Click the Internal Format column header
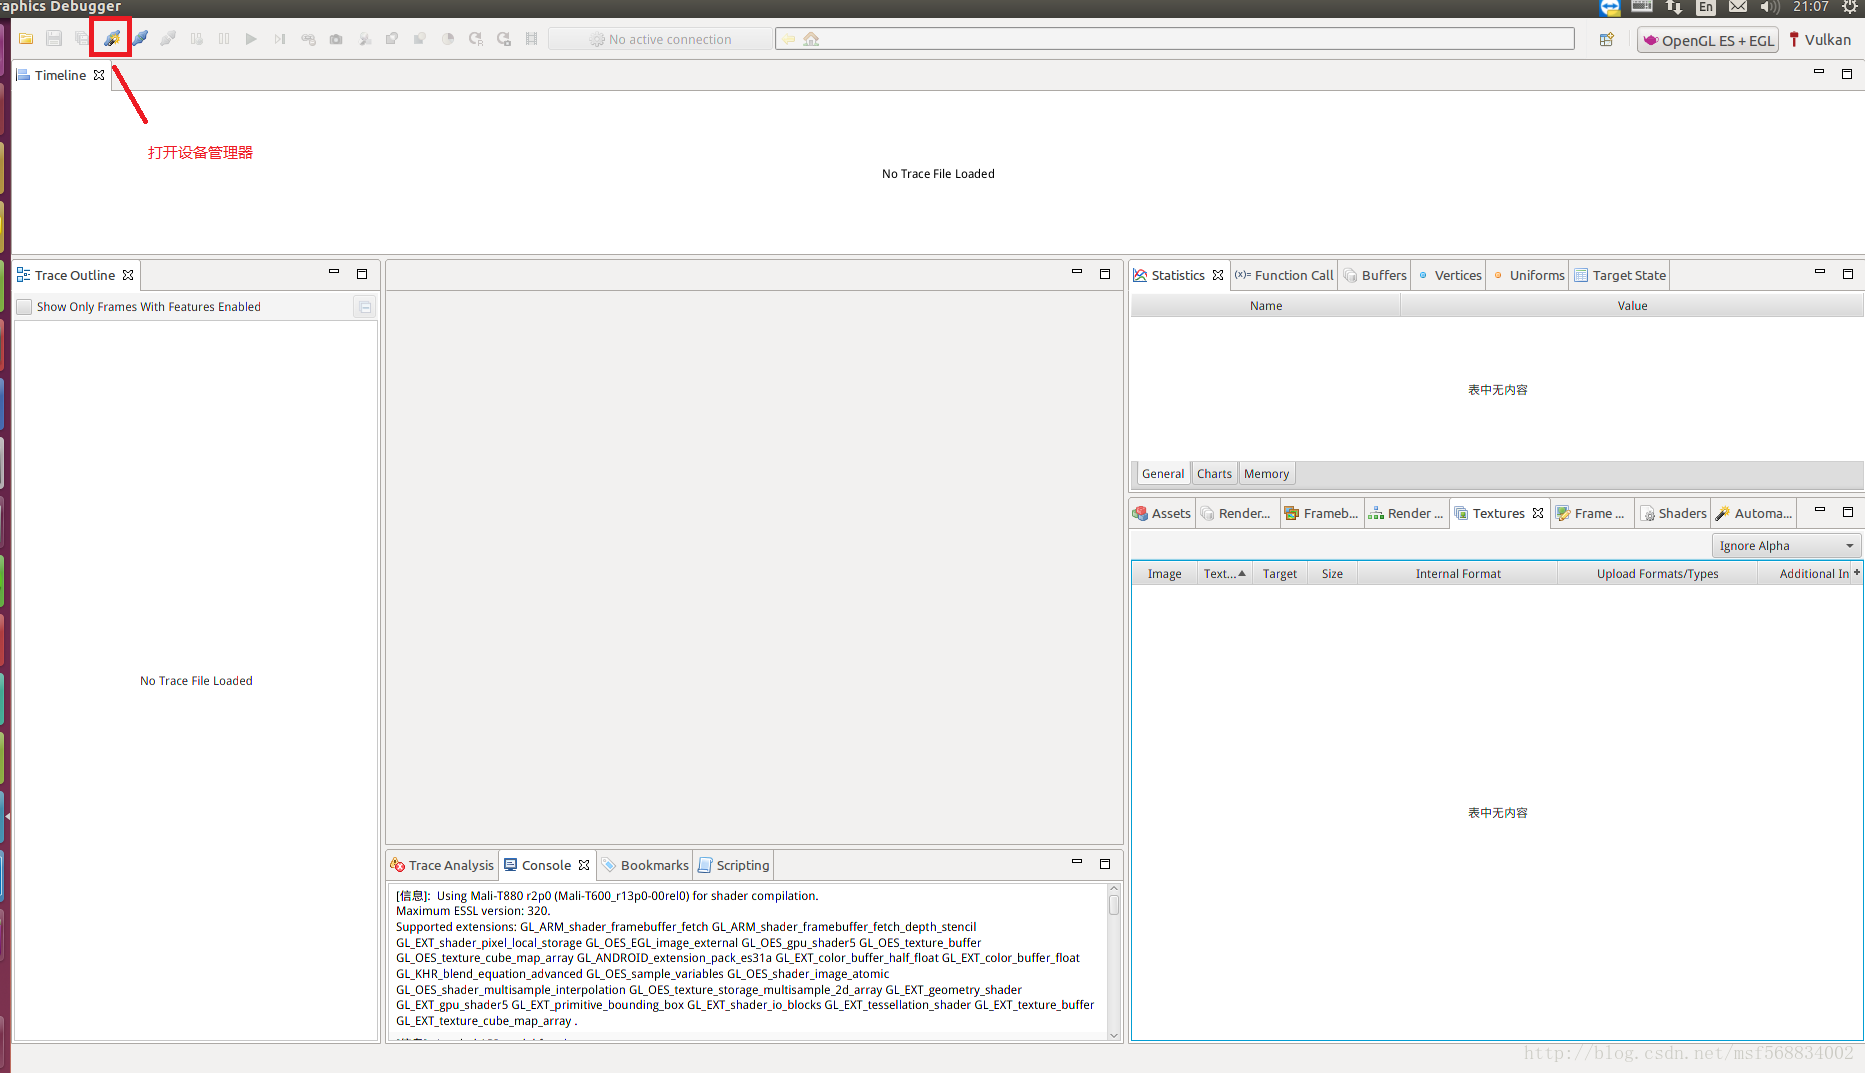Image resolution: width=1865 pixels, height=1073 pixels. [x=1457, y=573]
